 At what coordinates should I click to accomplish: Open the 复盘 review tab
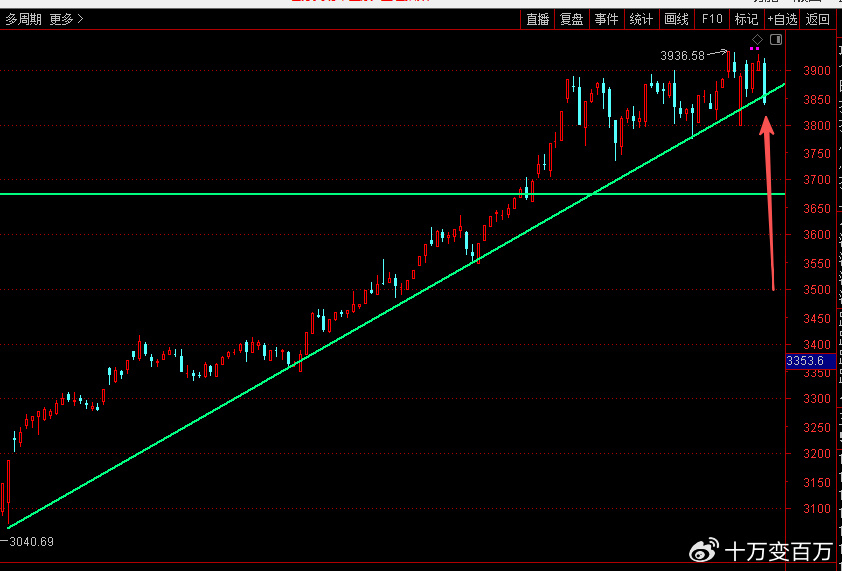[572, 19]
